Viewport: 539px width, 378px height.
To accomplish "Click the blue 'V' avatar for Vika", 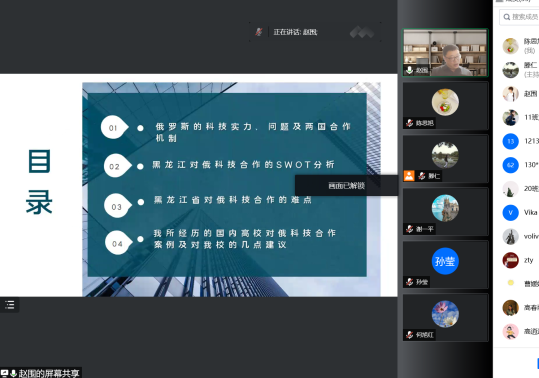I will click(510, 212).
